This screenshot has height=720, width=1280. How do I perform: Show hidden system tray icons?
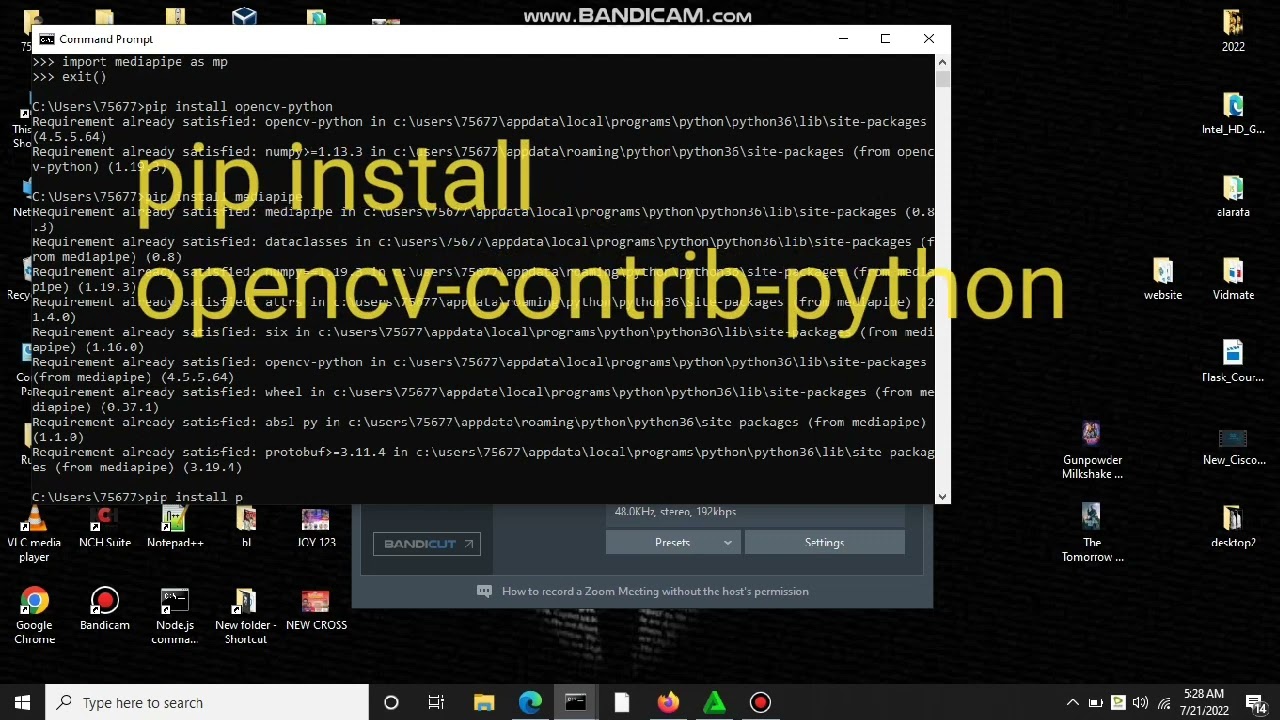click(1073, 702)
